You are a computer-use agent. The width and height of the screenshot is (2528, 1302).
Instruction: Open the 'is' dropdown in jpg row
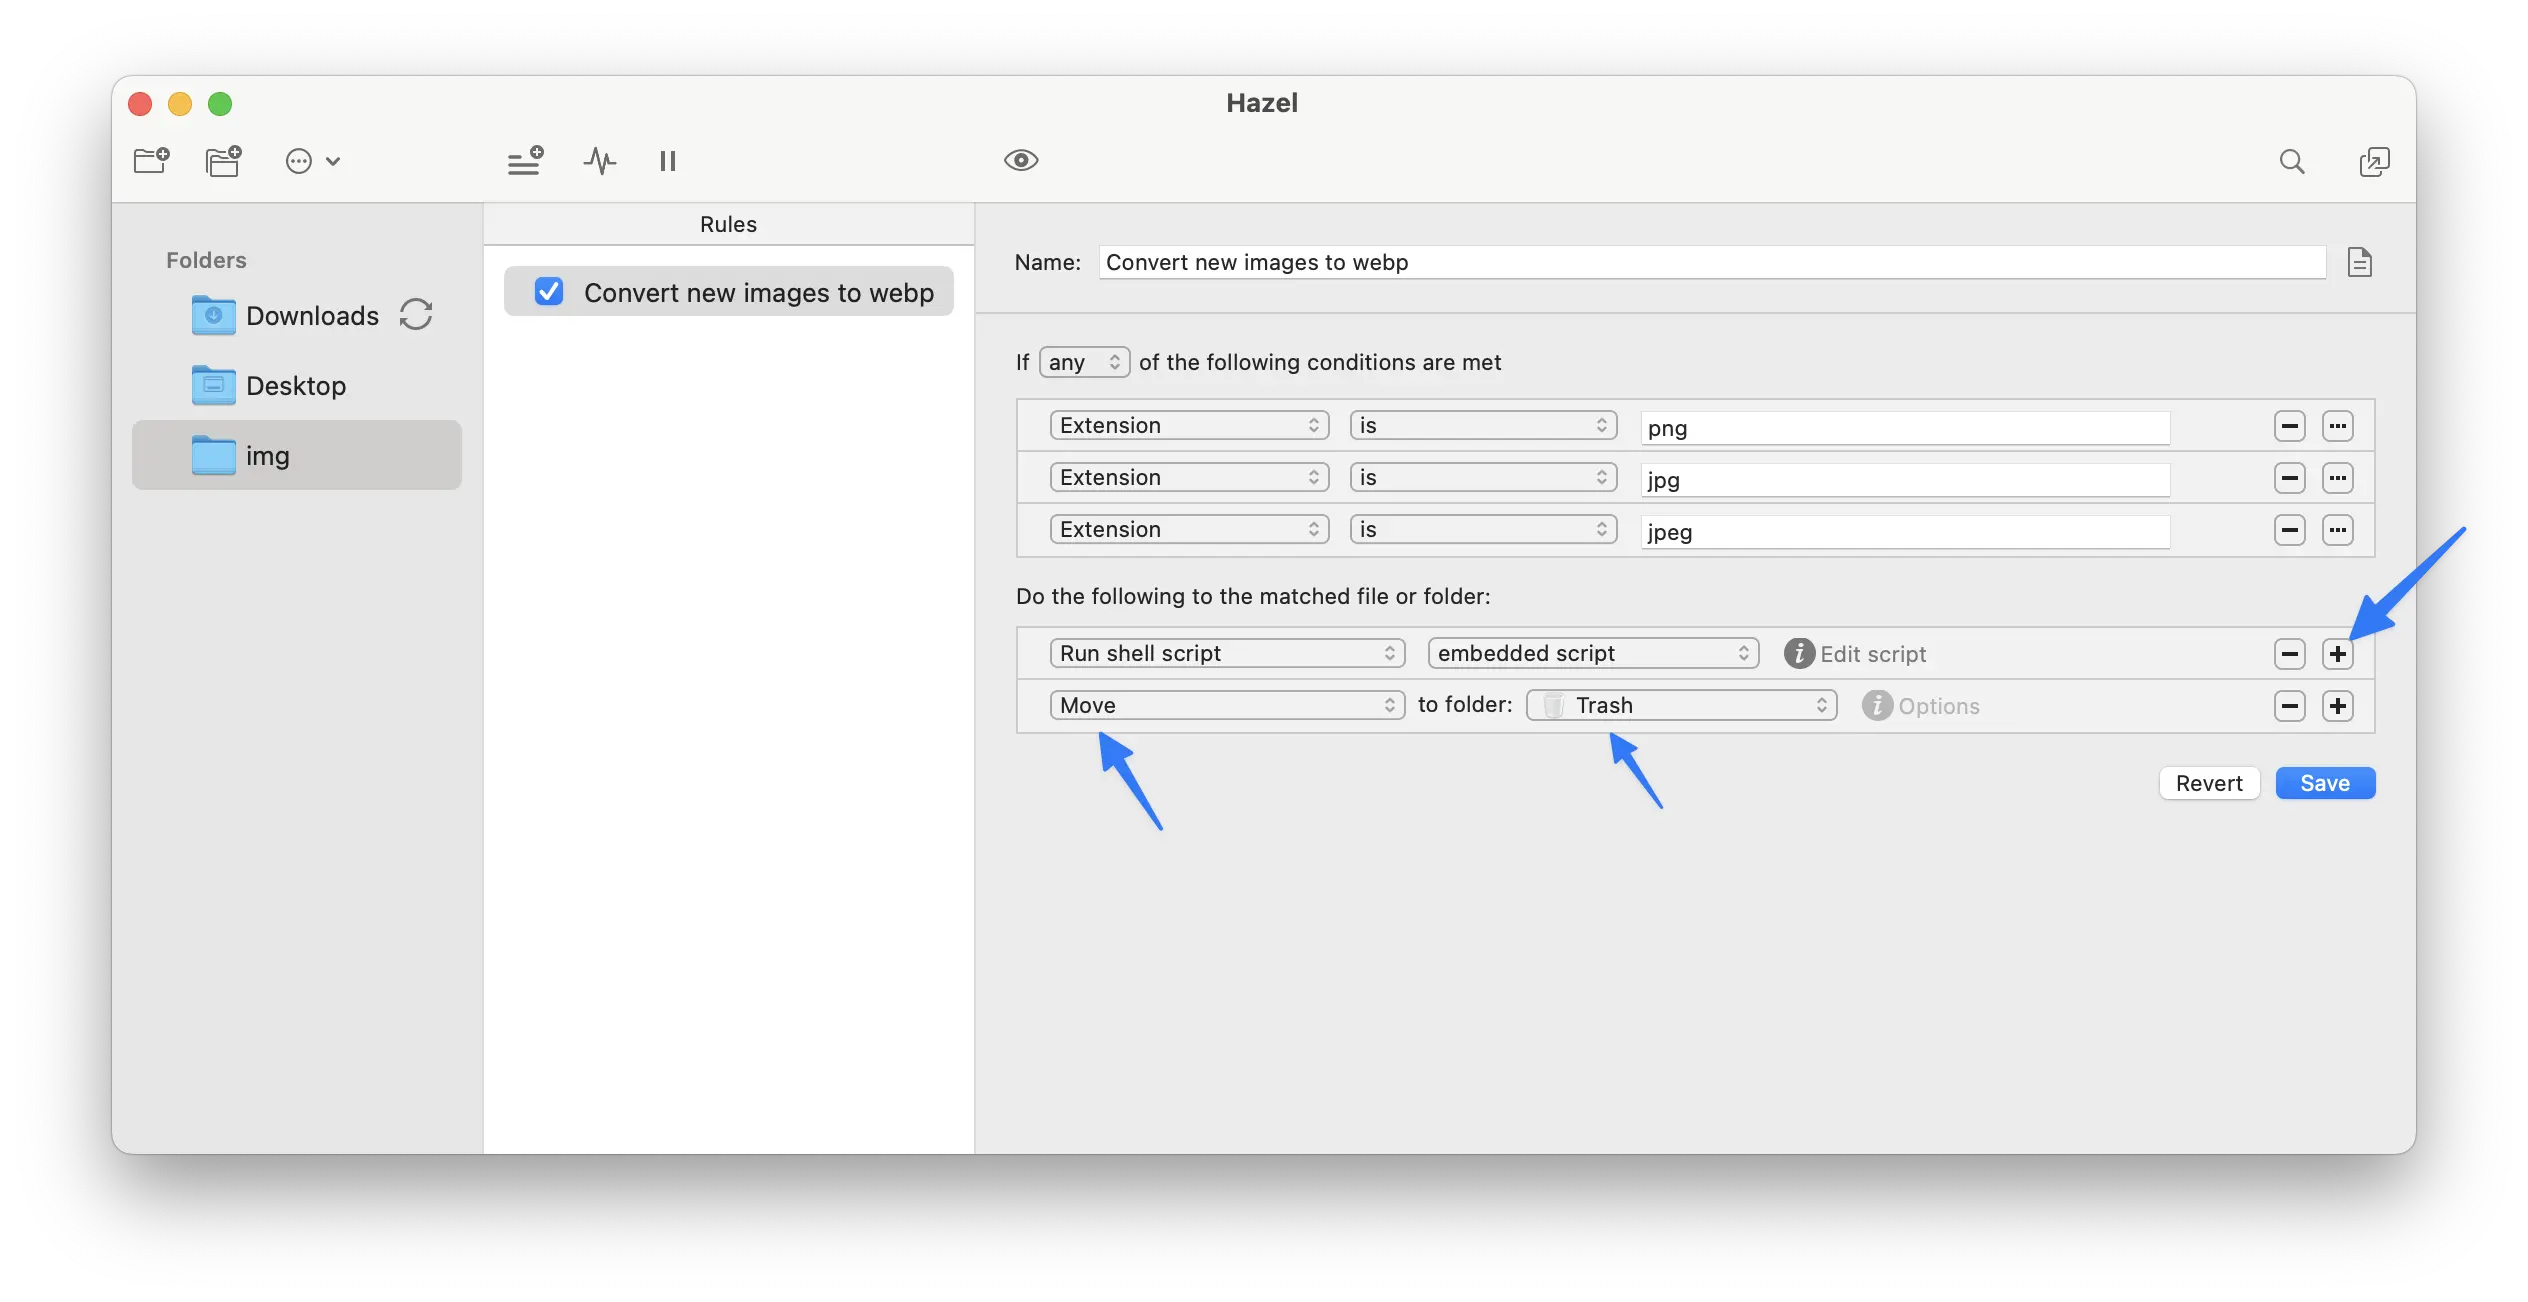point(1483,478)
